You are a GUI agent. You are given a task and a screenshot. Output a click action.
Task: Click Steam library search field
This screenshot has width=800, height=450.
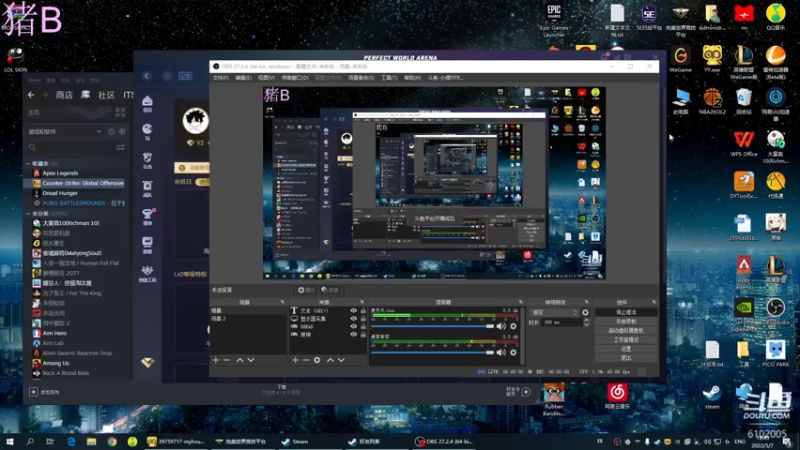tap(71, 147)
